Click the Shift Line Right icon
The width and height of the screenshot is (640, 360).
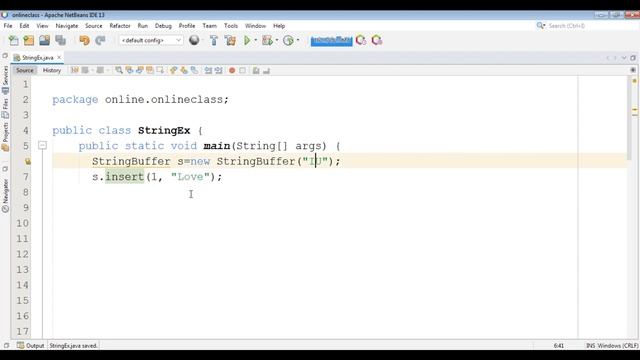tap(218, 71)
